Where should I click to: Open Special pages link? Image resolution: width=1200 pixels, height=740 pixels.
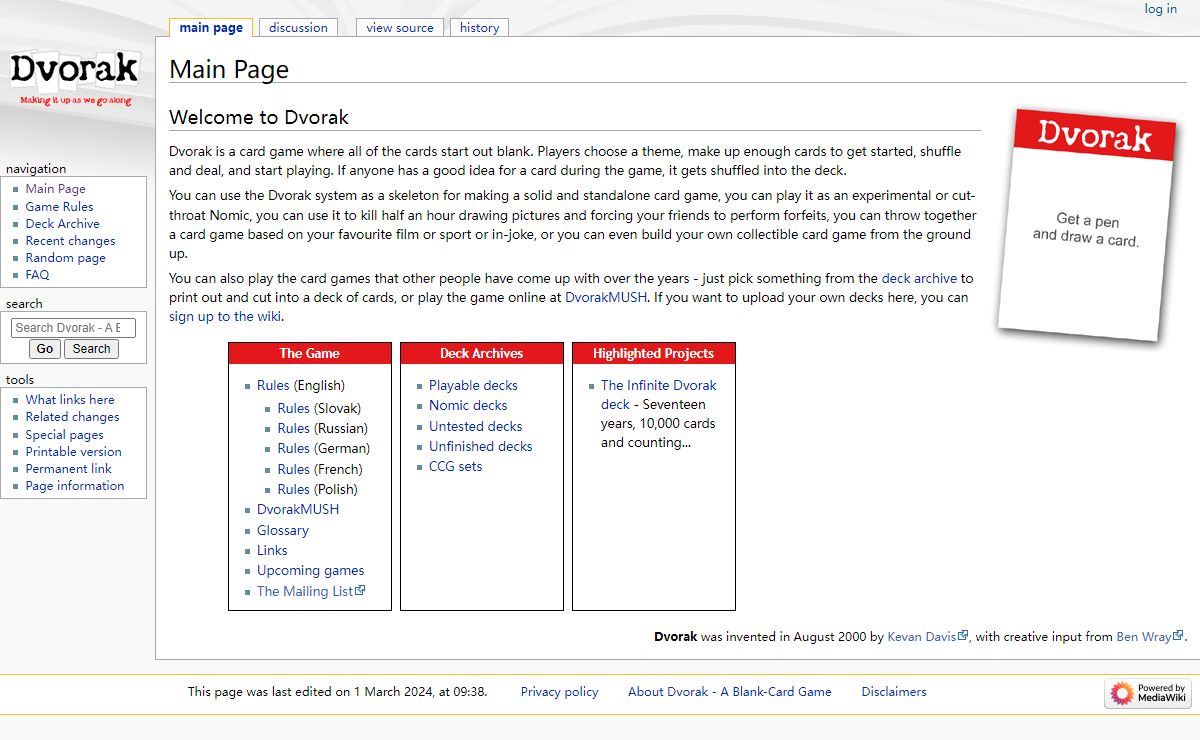[65, 435]
